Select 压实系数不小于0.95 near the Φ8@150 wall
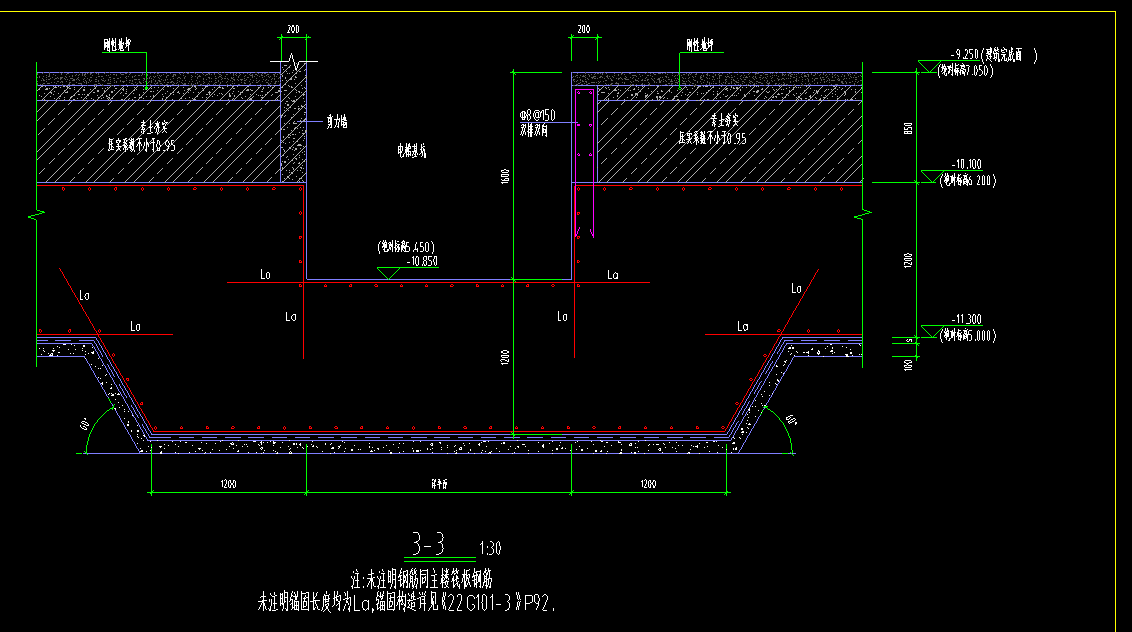This screenshot has width=1132, height=632. click(713, 138)
